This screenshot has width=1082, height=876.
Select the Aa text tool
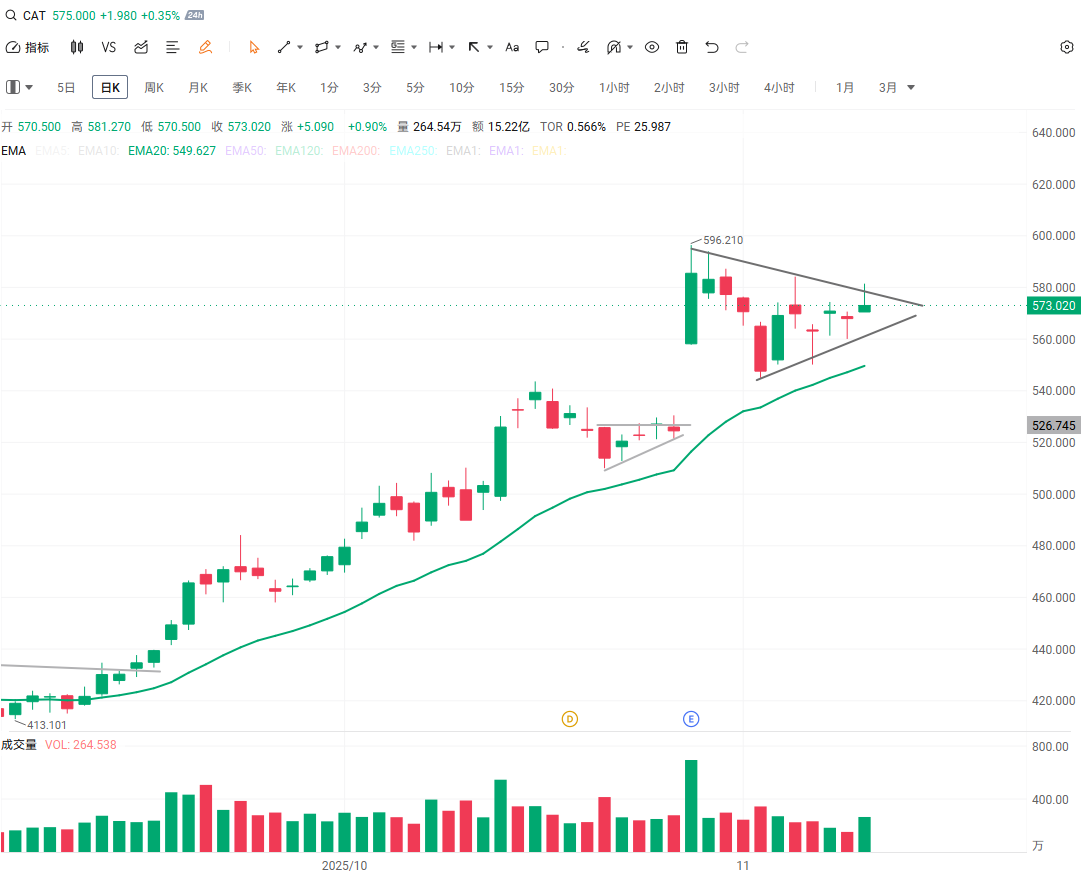[x=512, y=47]
